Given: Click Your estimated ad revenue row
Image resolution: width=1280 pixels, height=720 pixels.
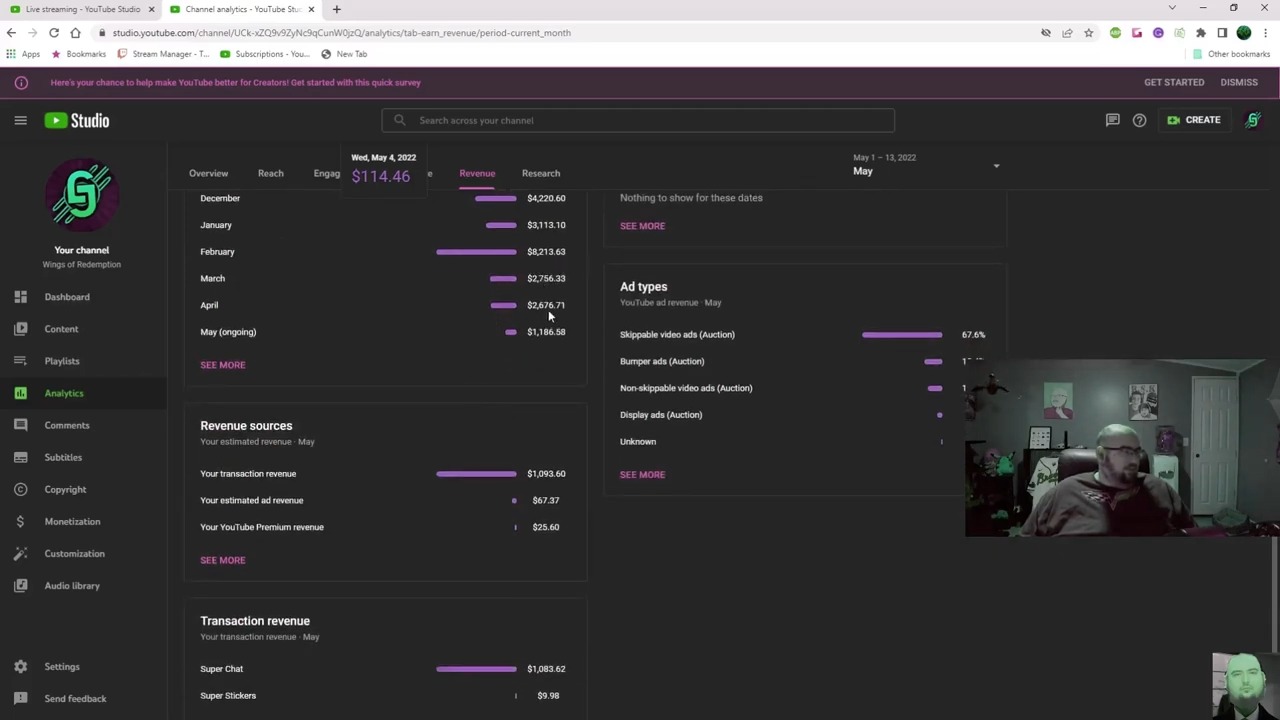Looking at the screenshot, I should (x=383, y=500).
